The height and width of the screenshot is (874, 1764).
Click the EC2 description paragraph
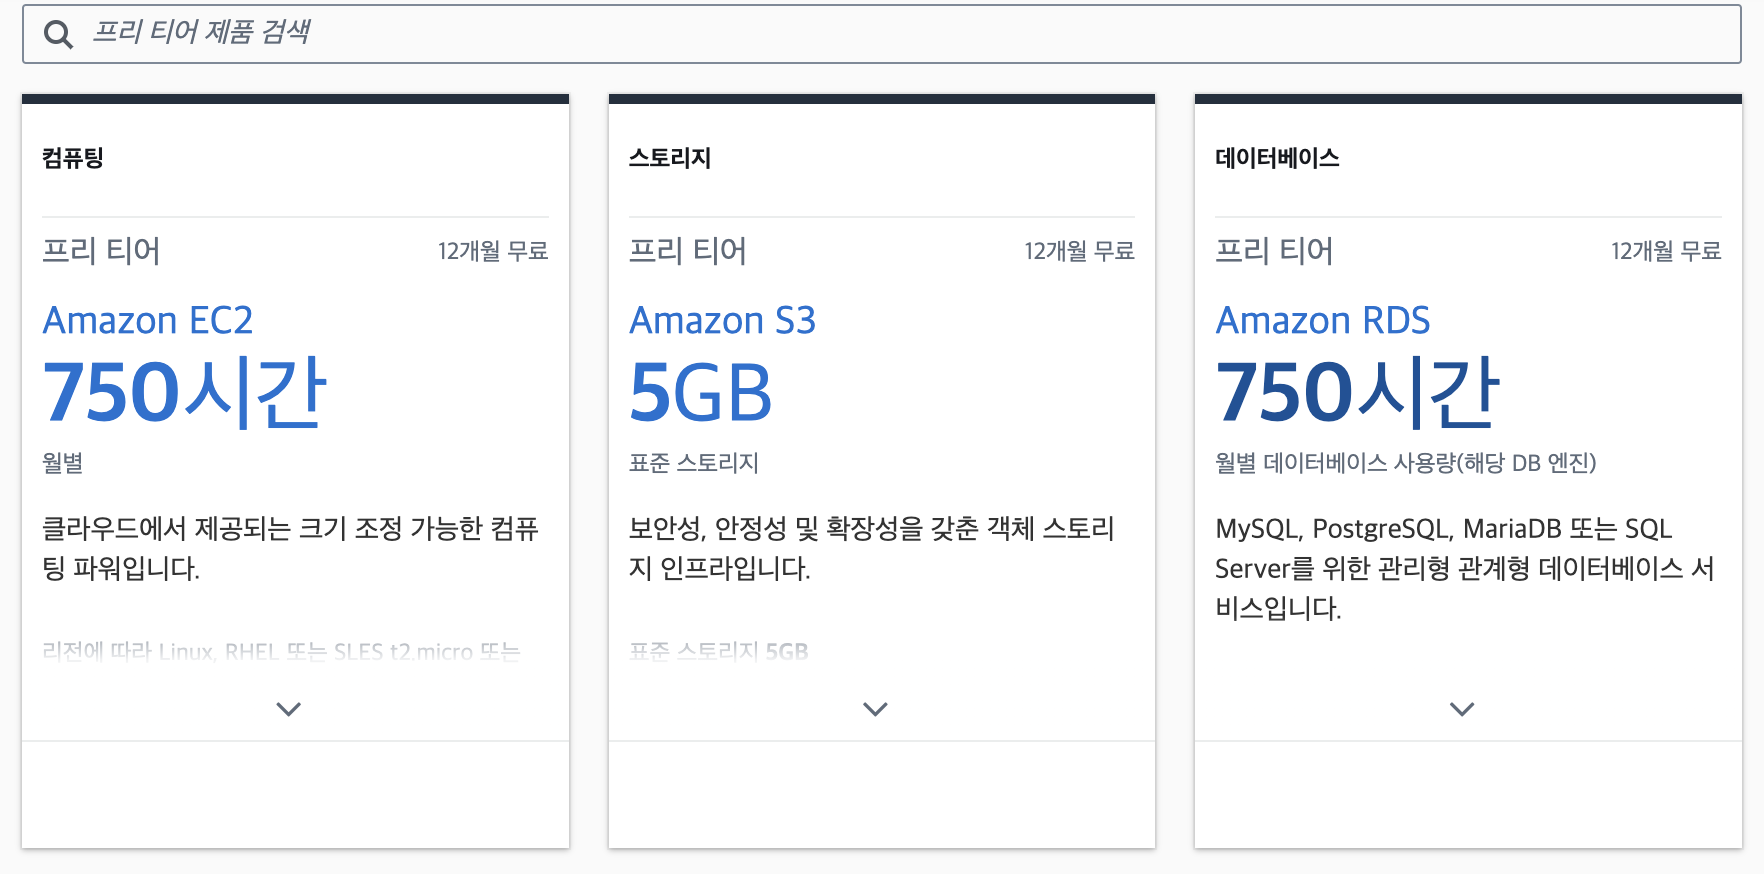coord(290,548)
